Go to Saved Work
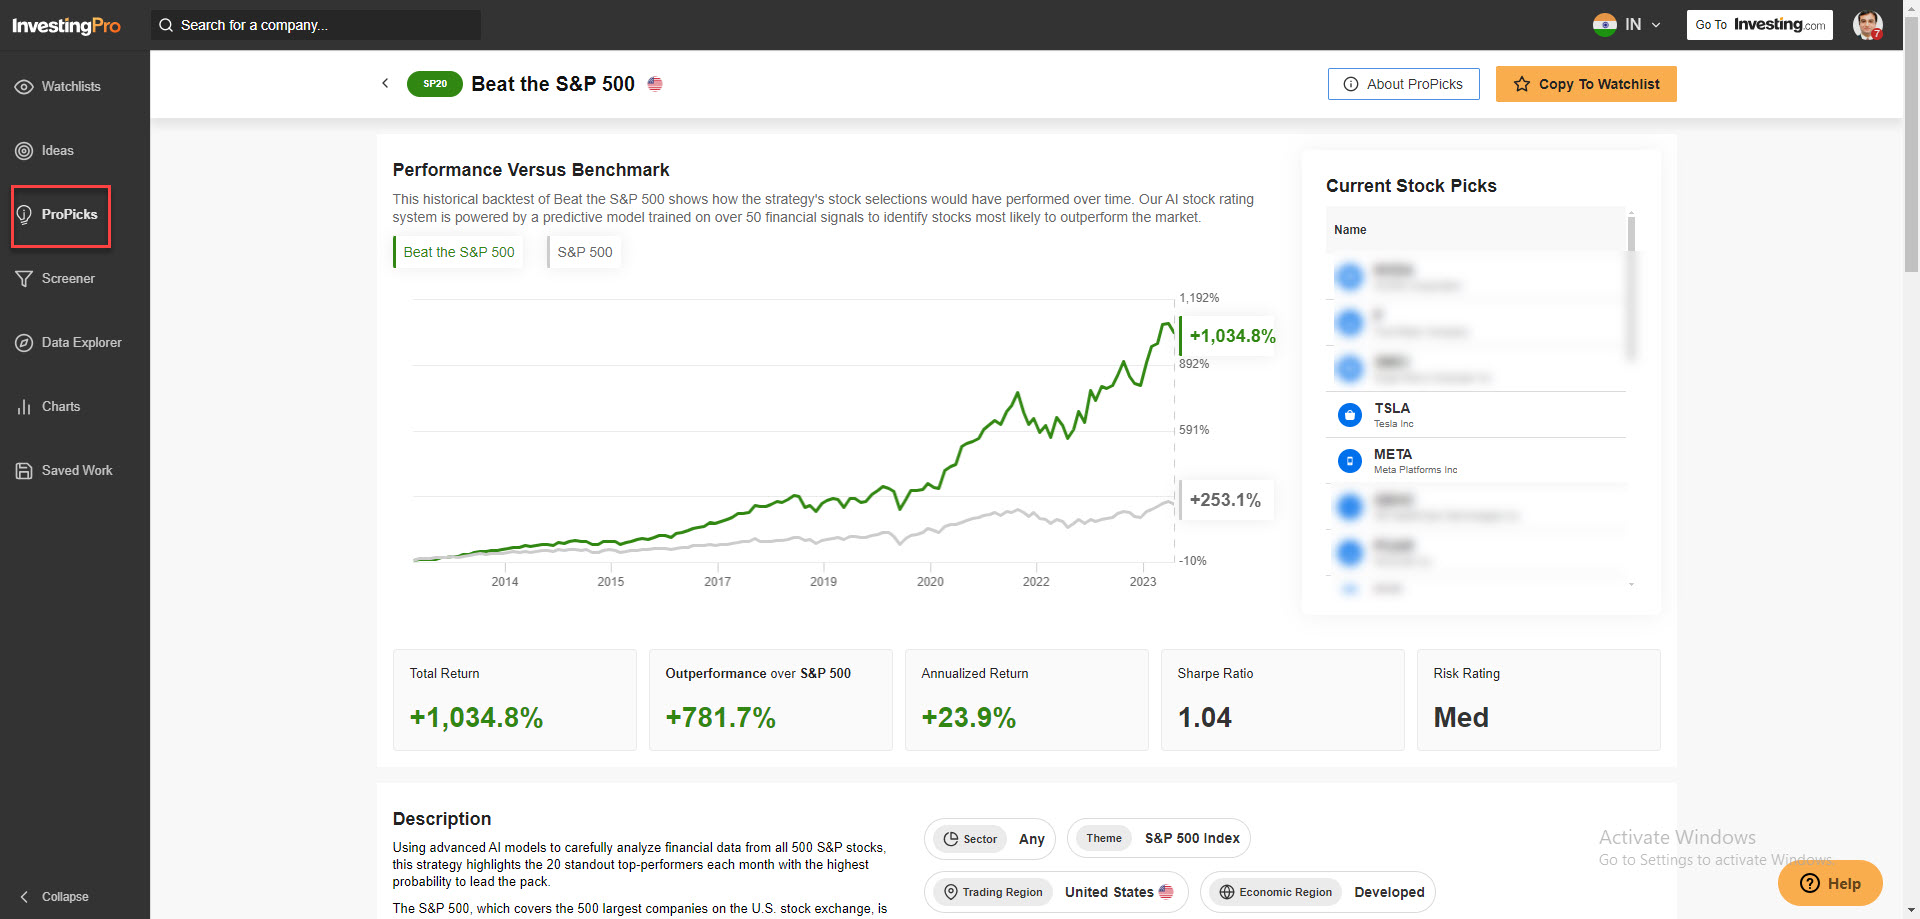This screenshot has width=1920, height=919. point(75,471)
